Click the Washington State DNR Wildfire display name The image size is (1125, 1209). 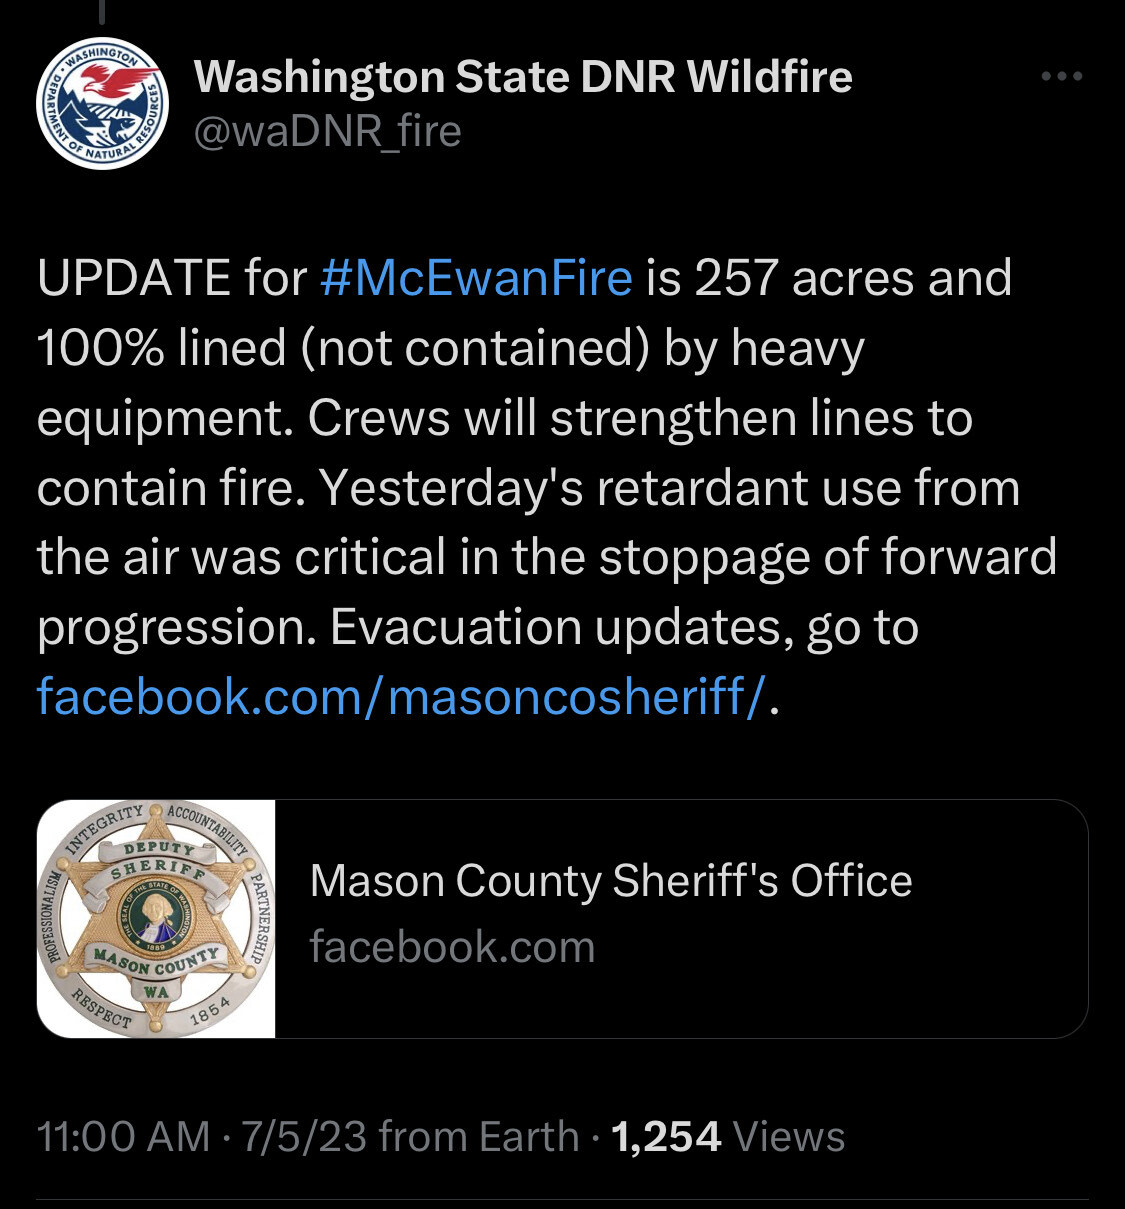pos(522,77)
